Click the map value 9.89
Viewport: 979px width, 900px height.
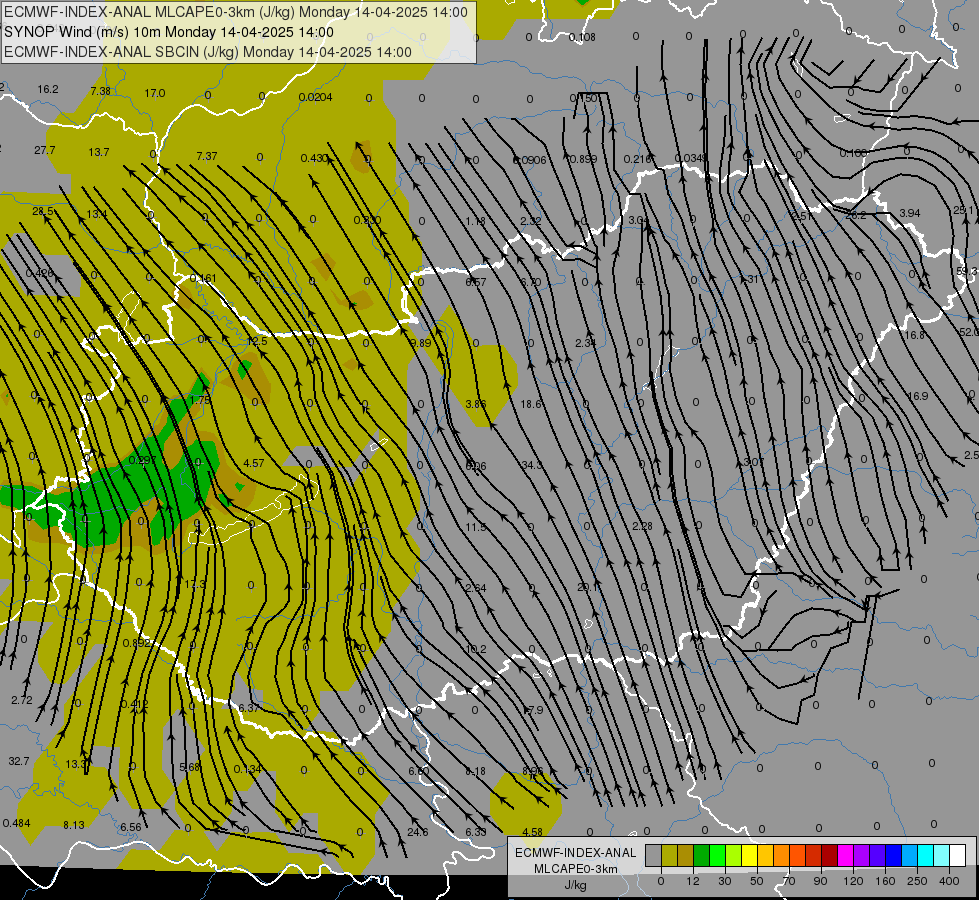(x=421, y=343)
